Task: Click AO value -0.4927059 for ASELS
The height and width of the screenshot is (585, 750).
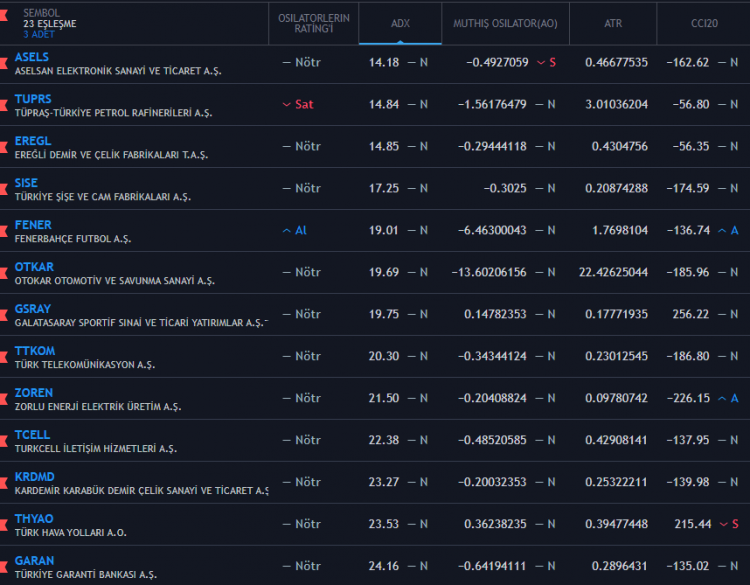Action: pos(497,63)
